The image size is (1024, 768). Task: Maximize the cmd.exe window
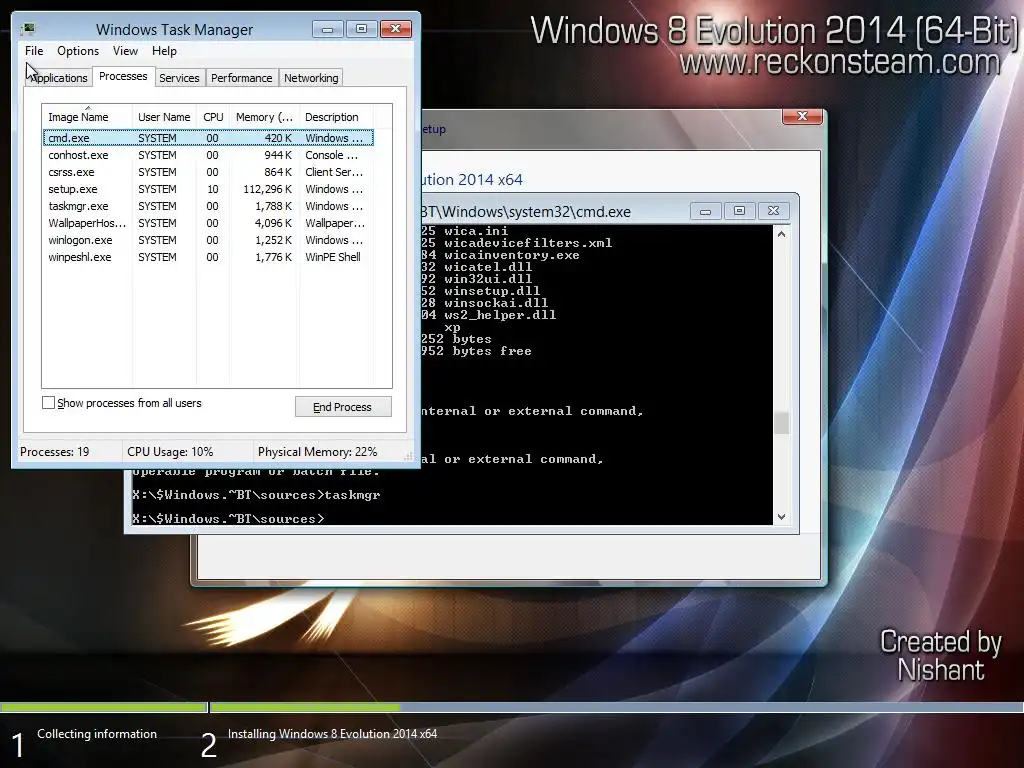click(x=739, y=211)
